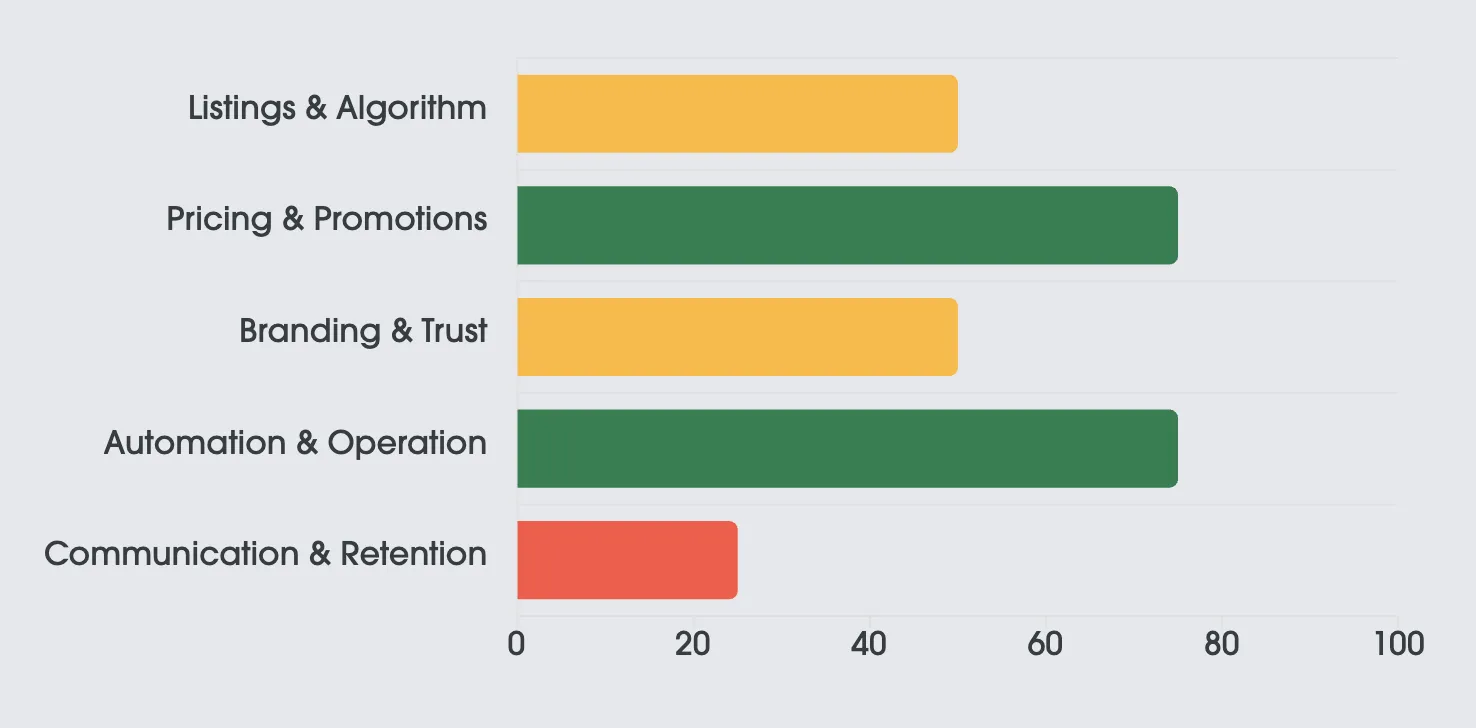The image size is (1476, 728).
Task: Click the word "Operation" in the axis label
Action: [407, 442]
